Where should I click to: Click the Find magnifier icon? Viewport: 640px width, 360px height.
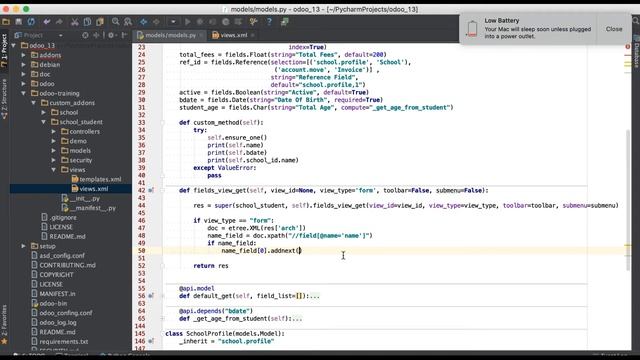(116, 22)
